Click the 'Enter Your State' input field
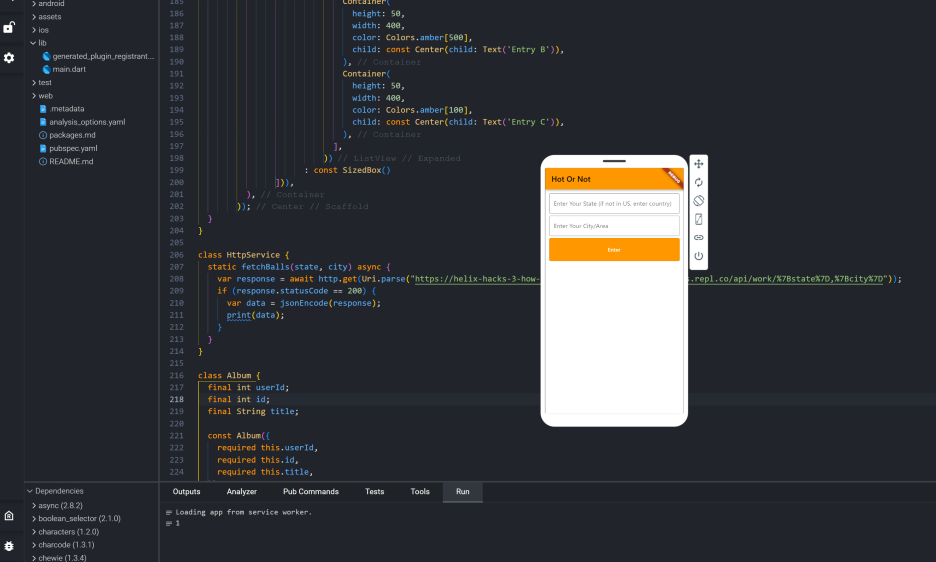936x562 pixels. coord(614,204)
